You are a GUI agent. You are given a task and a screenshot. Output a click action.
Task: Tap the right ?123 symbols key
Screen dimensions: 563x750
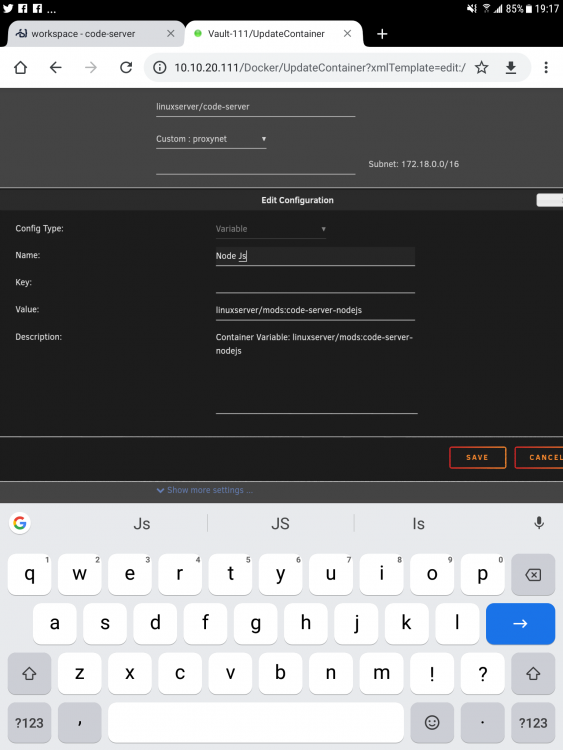pyautogui.click(x=533, y=723)
